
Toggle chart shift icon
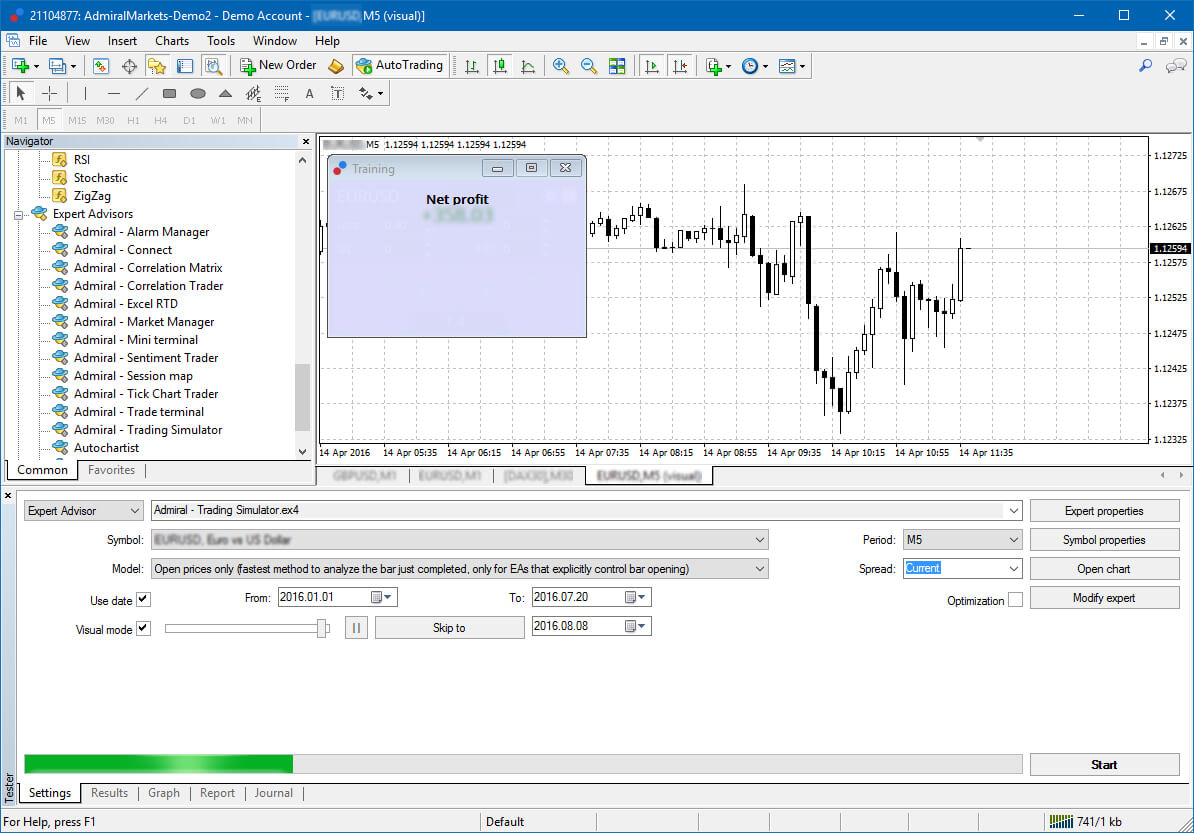pos(679,66)
